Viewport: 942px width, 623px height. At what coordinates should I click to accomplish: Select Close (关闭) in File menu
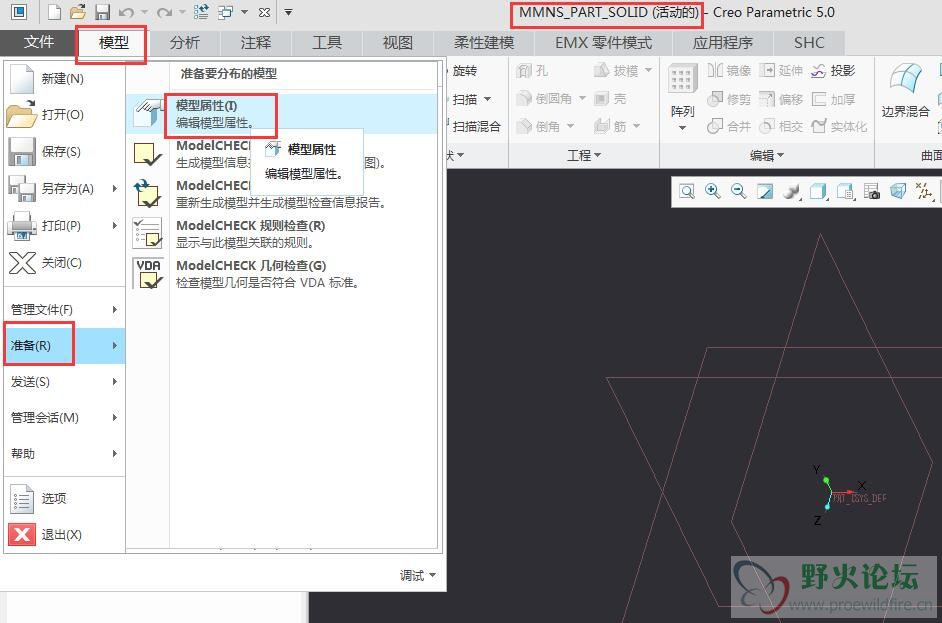click(64, 263)
